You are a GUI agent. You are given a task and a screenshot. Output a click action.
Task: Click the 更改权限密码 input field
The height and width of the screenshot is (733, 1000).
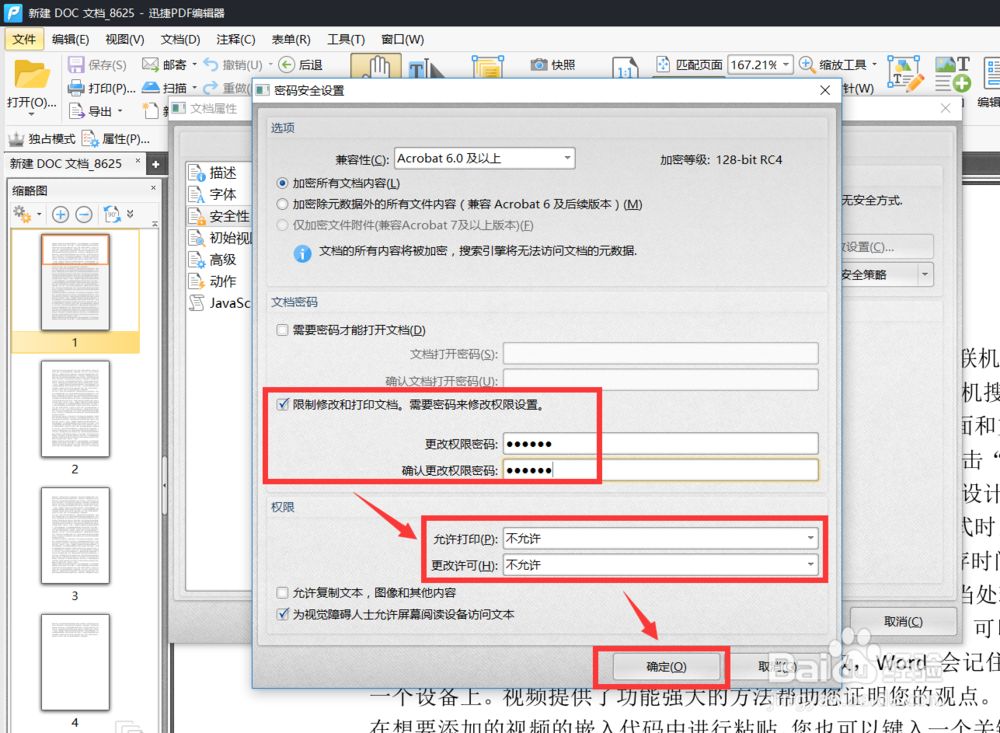661,444
